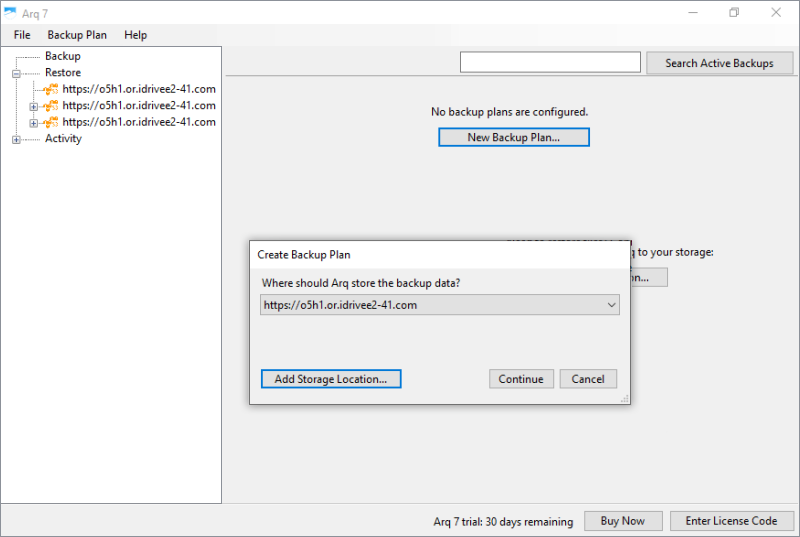800x537 pixels.
Task: Cancel the Create Backup Plan dialog
Action: point(588,379)
